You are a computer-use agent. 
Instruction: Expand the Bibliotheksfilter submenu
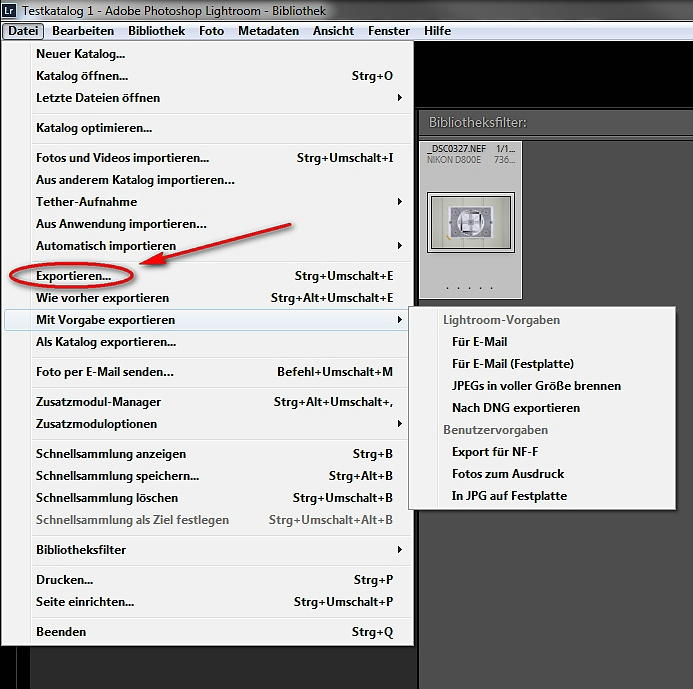207,550
